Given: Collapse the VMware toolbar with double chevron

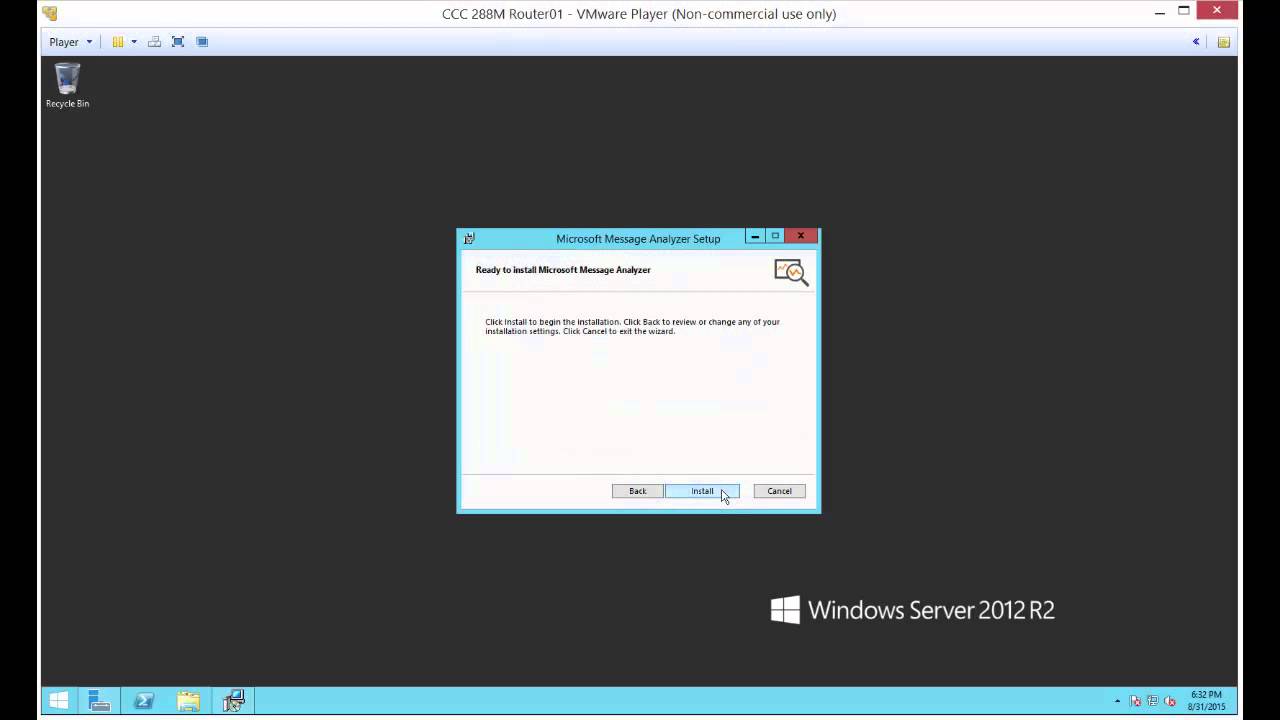Looking at the screenshot, I should point(1196,42).
